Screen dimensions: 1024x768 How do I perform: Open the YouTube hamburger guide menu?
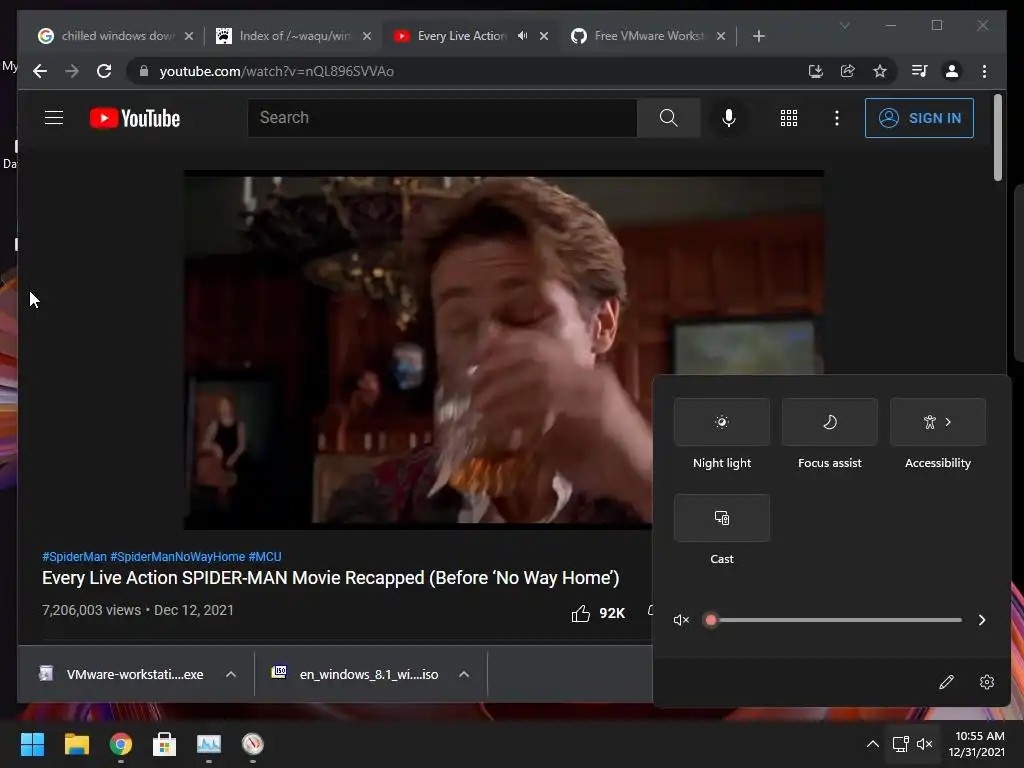click(54, 118)
